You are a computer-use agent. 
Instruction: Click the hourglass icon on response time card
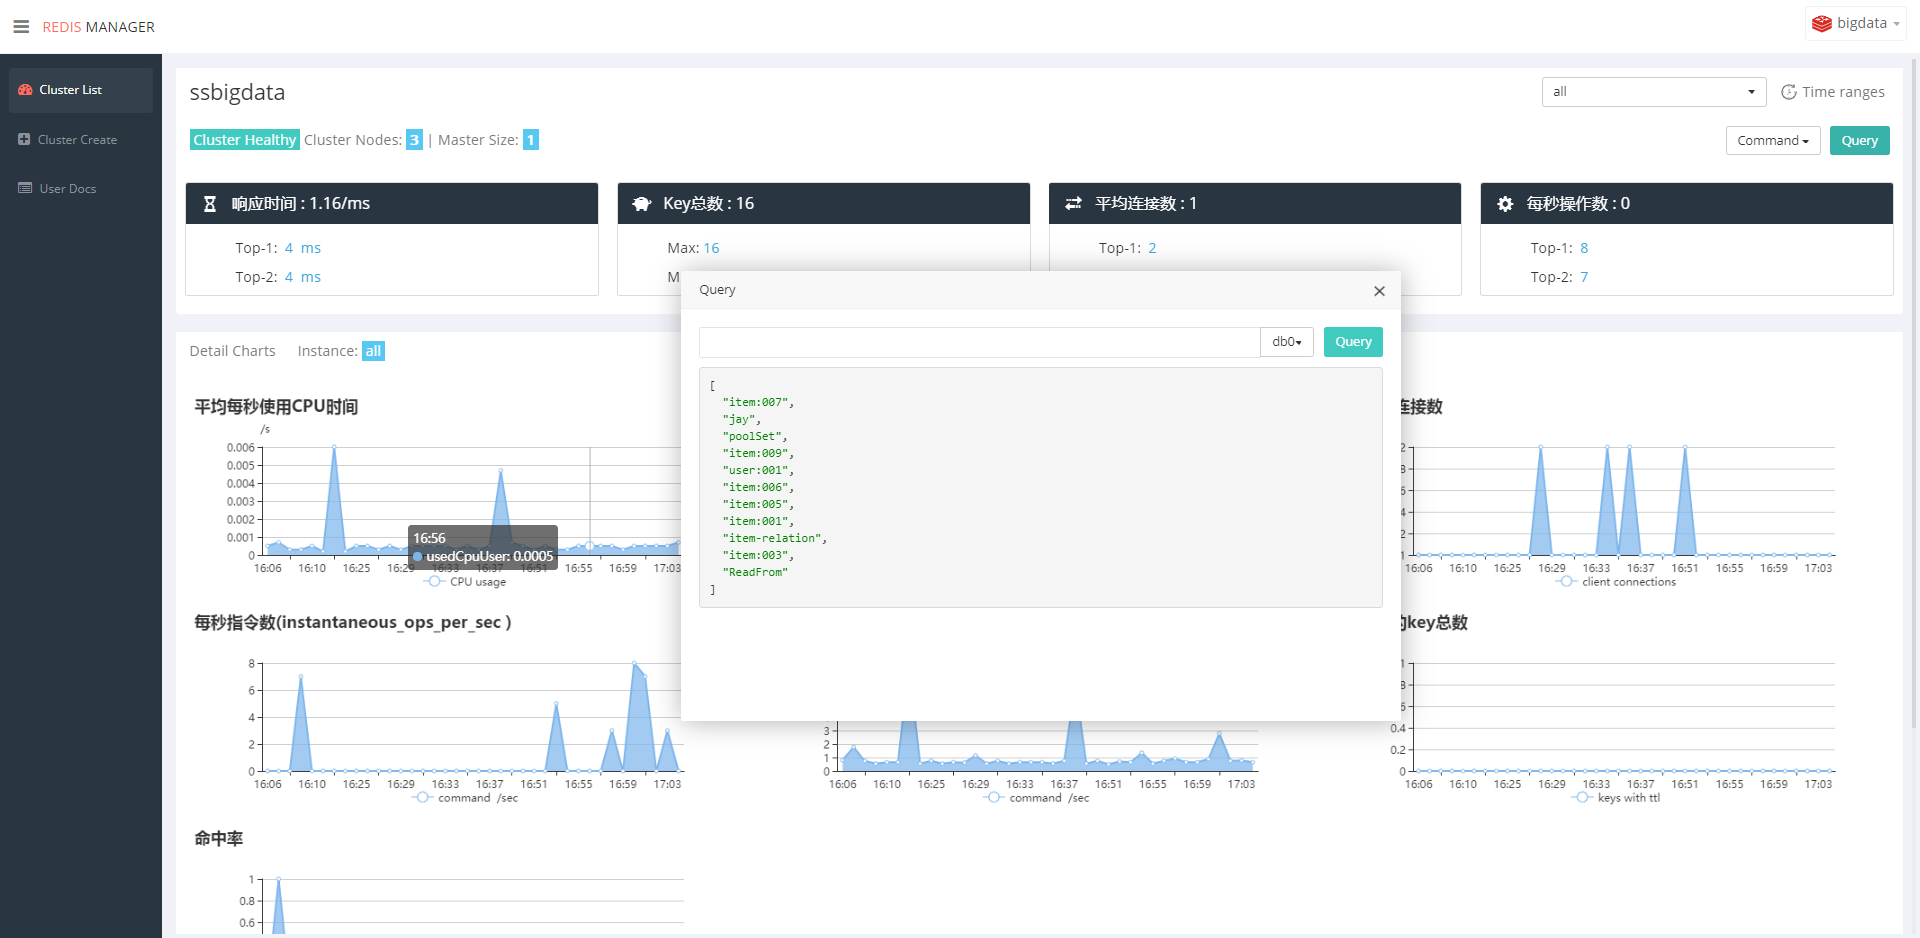point(210,204)
